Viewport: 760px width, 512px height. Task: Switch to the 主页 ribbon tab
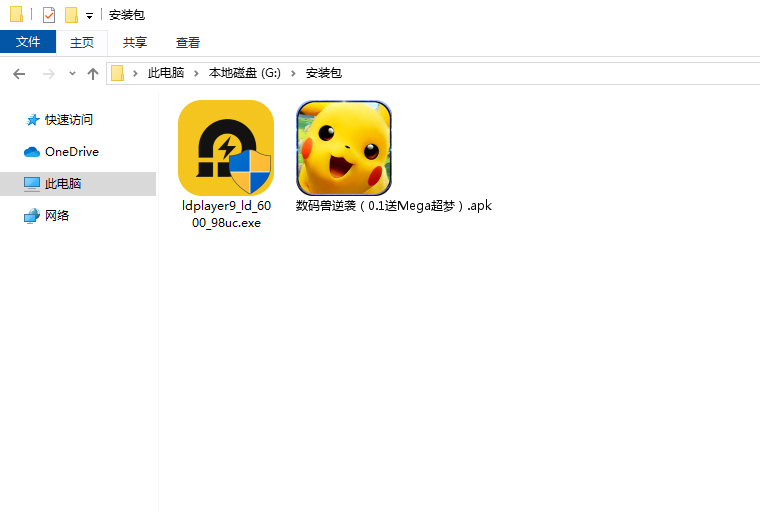[x=82, y=42]
